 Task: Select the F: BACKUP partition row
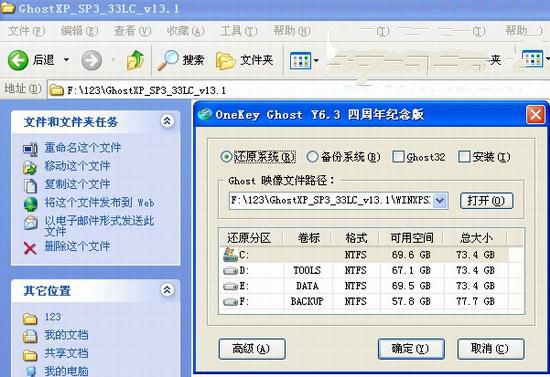[371, 301]
